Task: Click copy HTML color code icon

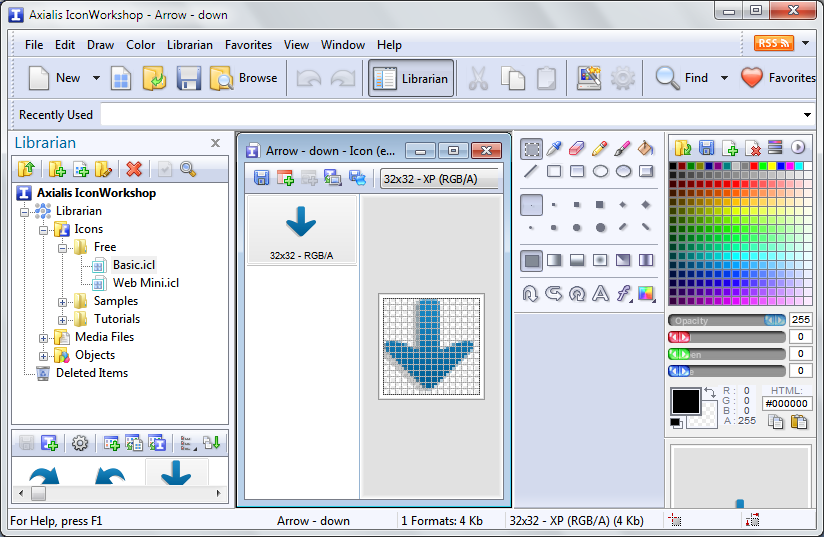Action: 776,421
